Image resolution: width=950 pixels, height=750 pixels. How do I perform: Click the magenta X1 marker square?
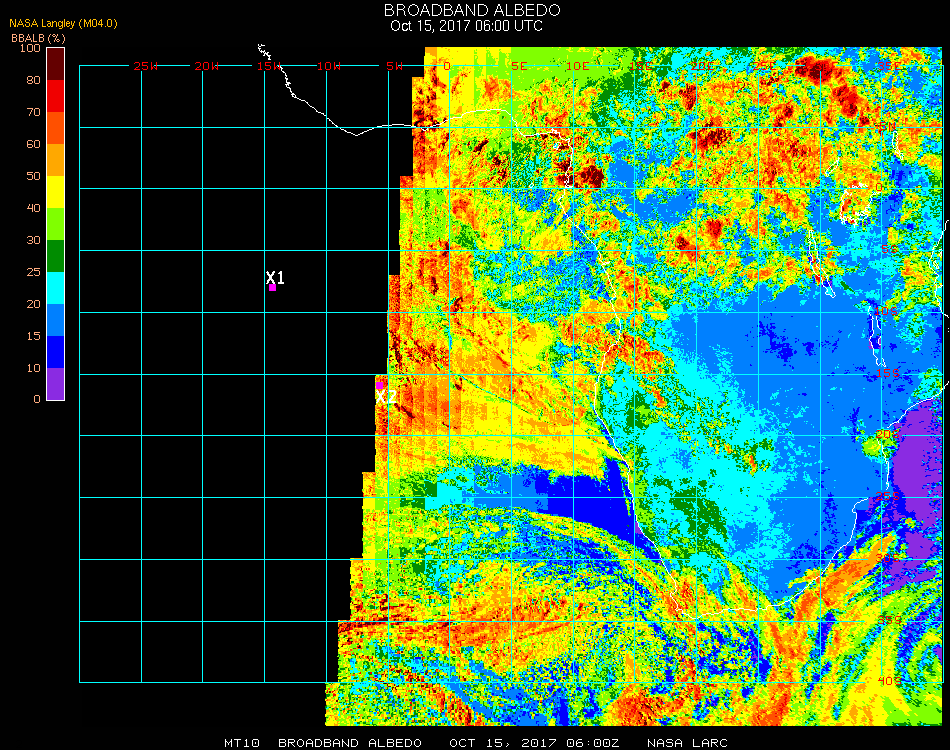point(273,288)
